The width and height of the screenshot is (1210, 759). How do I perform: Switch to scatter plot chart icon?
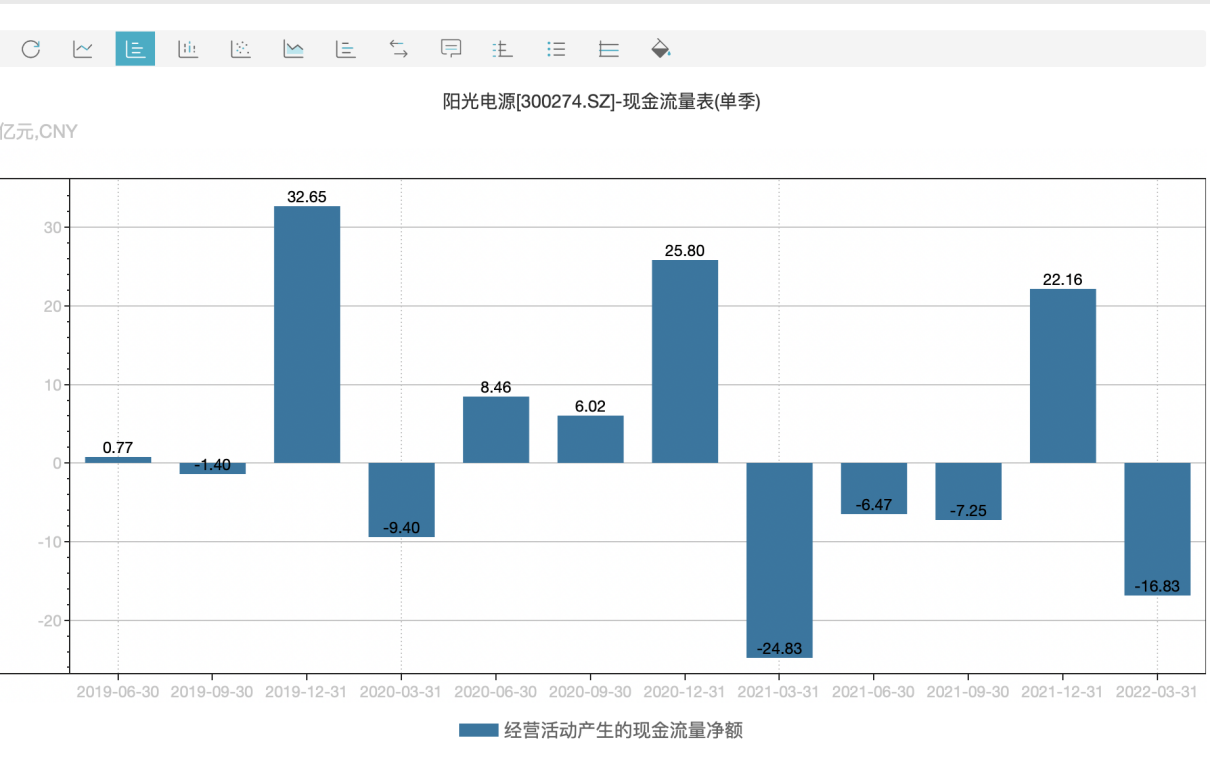(240, 48)
